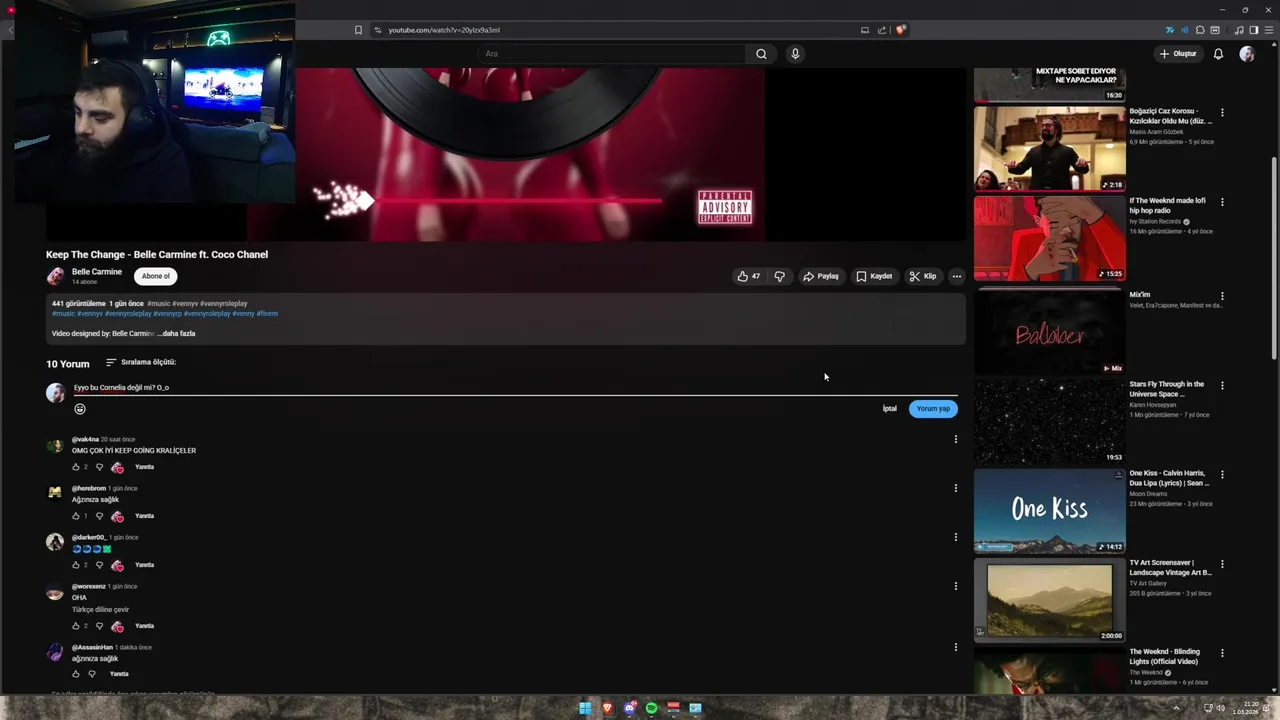Click the taskbar volume speaker icon
The width and height of the screenshot is (1280, 720).
point(1220,708)
